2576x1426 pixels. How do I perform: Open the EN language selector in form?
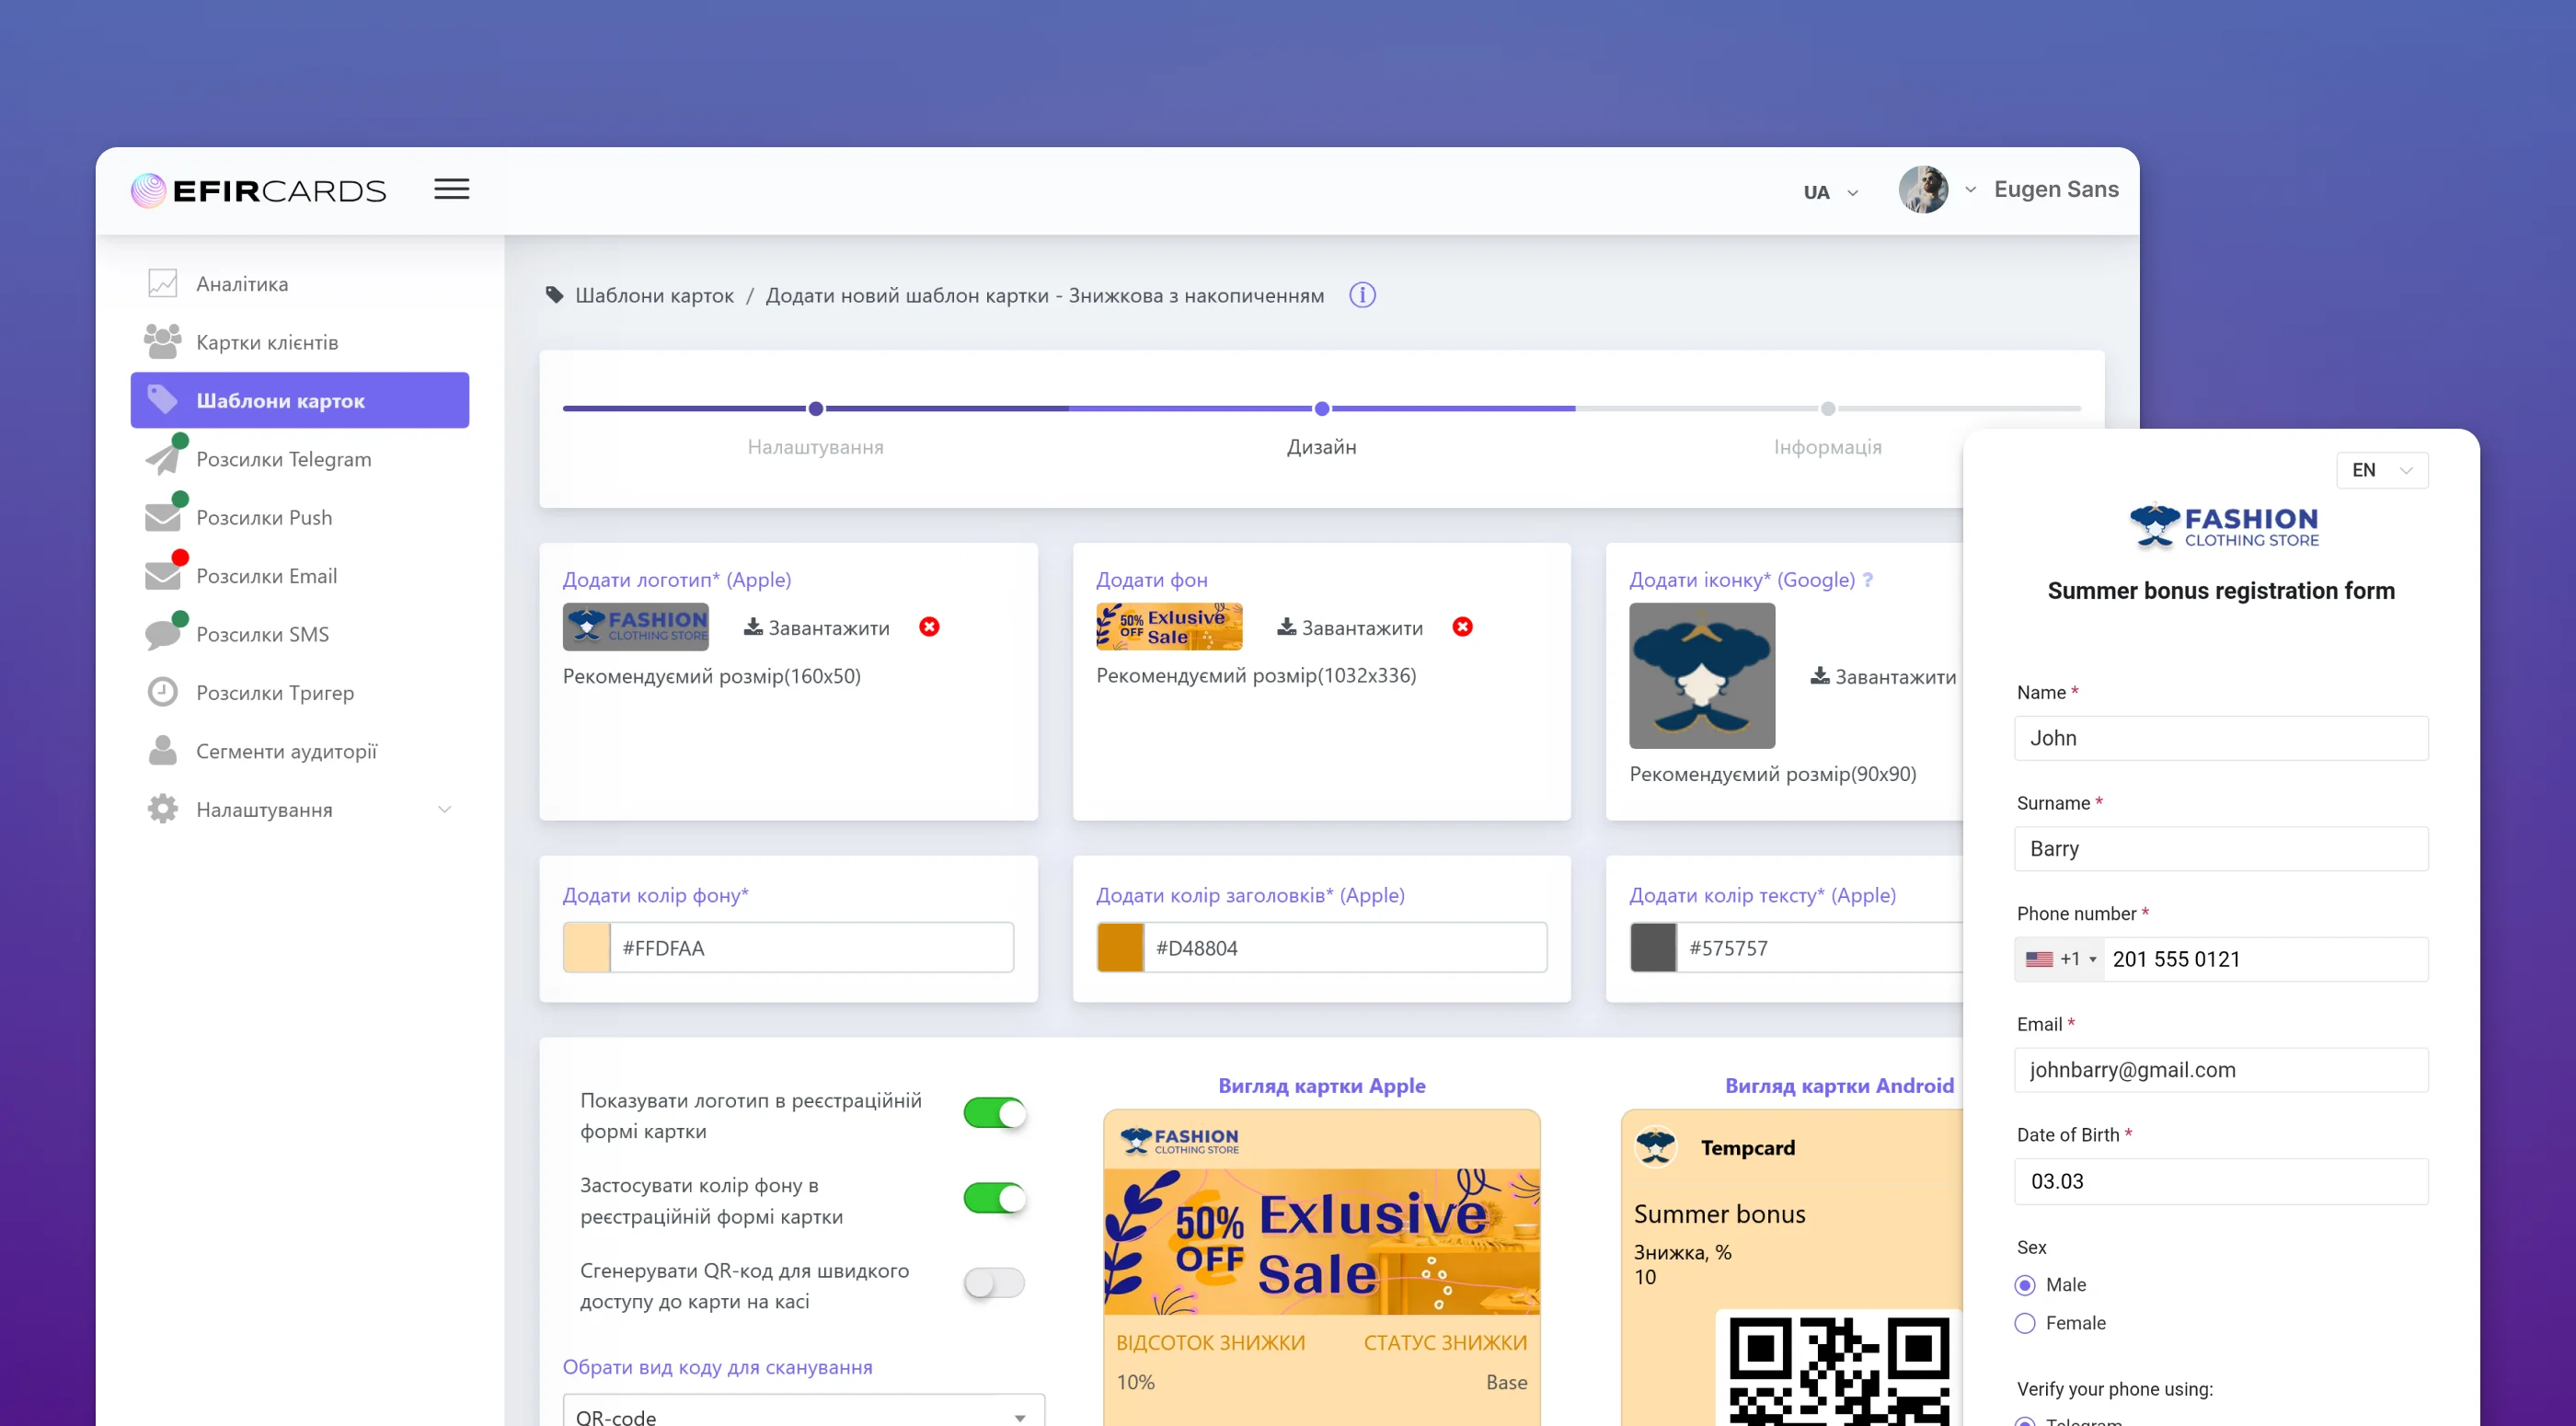2381,470
